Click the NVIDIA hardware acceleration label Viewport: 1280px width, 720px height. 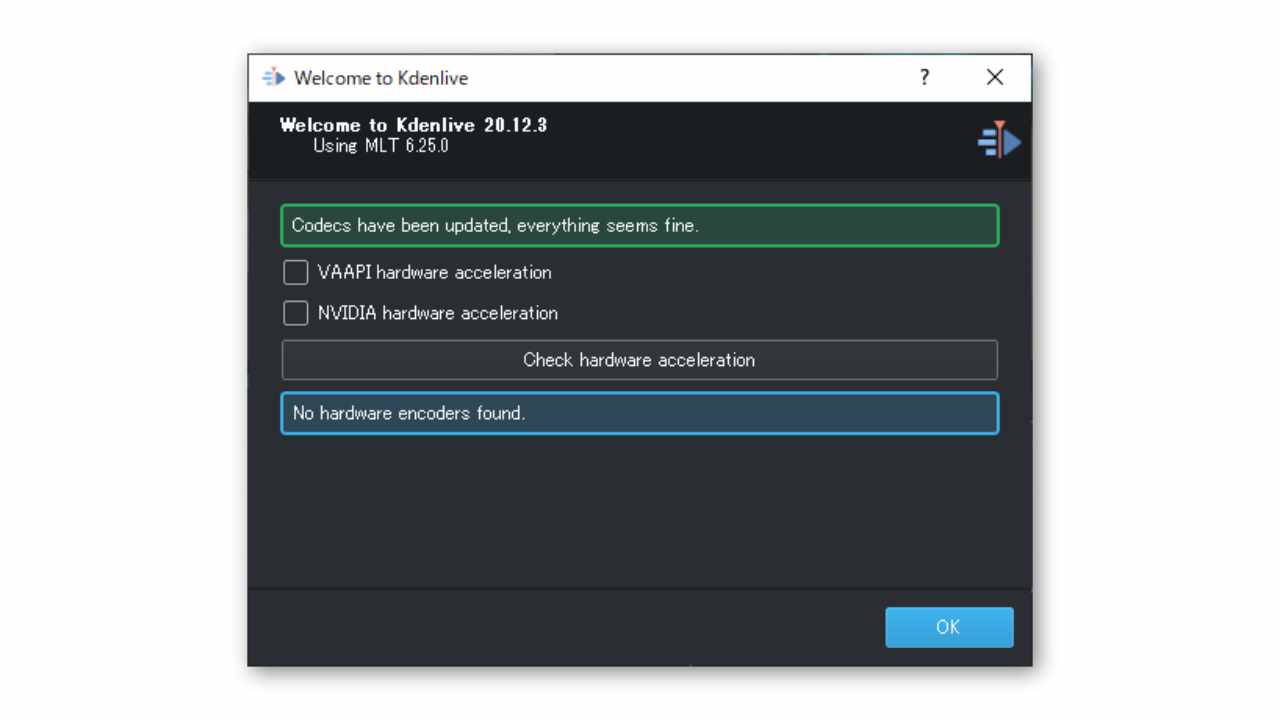point(437,313)
